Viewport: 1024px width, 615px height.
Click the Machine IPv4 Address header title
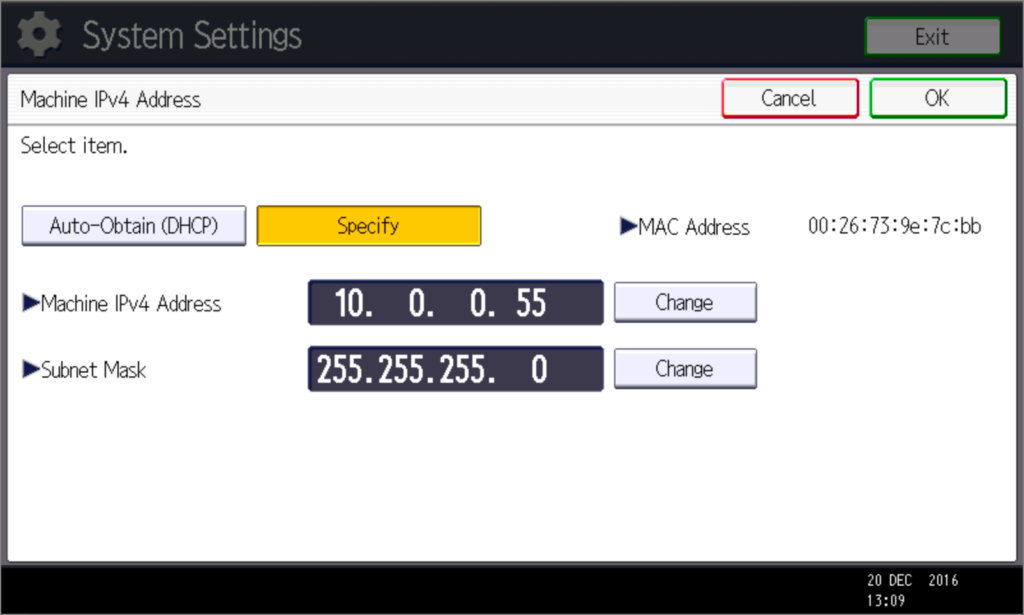pos(111,100)
